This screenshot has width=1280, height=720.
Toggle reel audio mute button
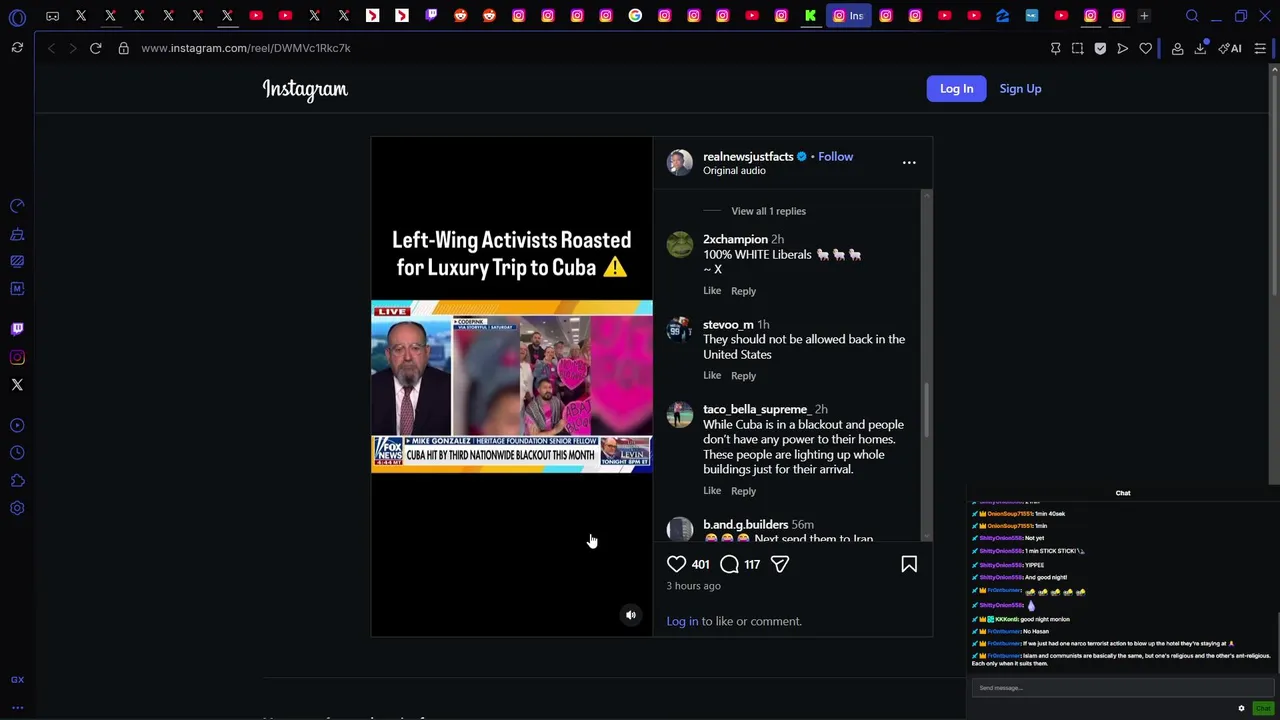(631, 615)
